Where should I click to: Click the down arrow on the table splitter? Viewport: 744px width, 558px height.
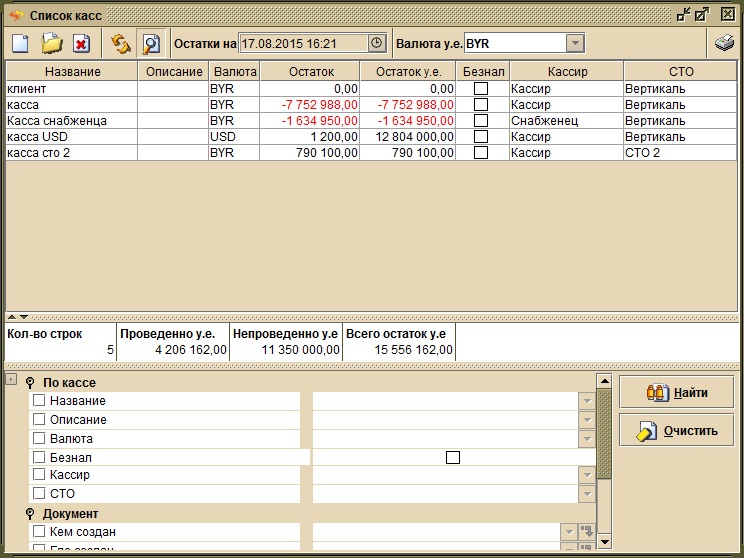23,317
